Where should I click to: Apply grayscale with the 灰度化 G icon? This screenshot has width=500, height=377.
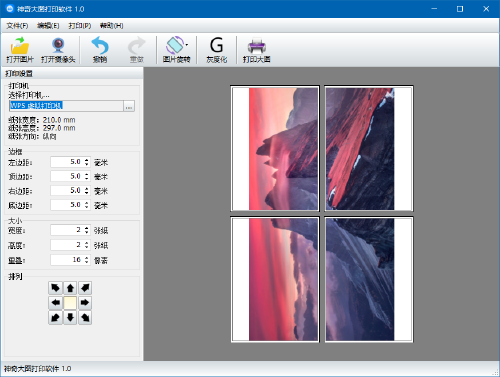[216, 50]
